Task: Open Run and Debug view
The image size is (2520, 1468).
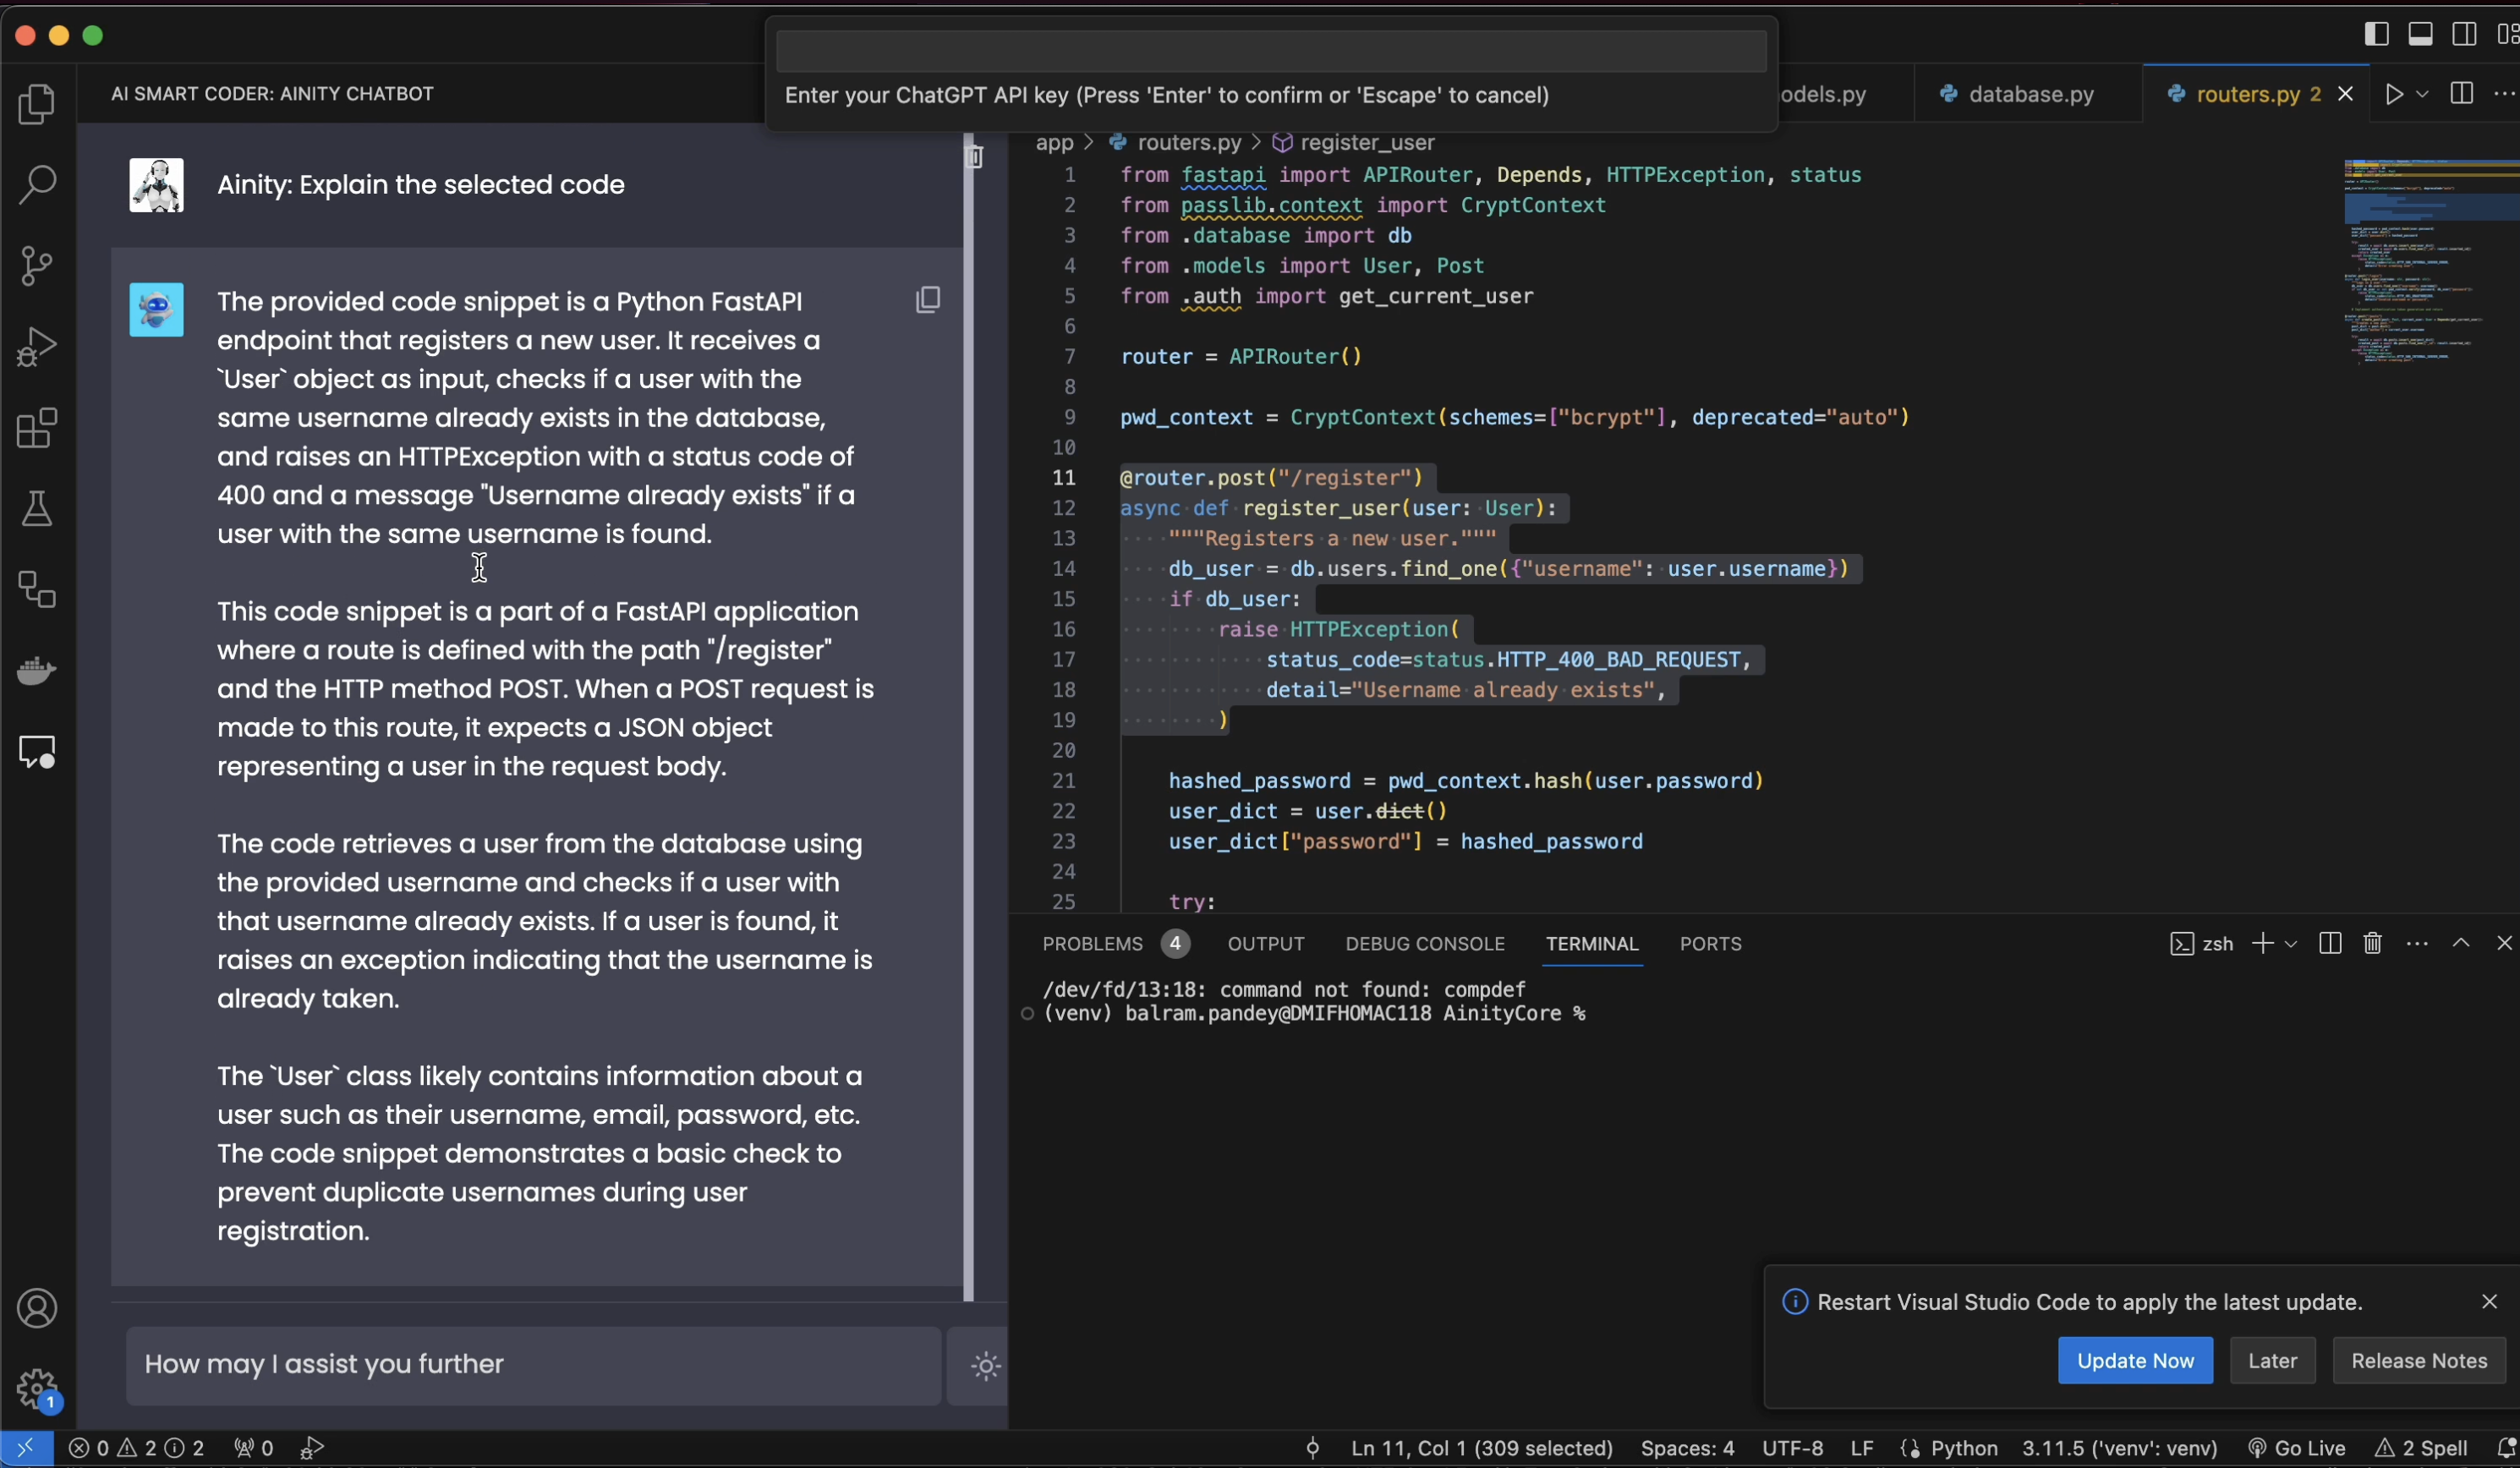Action: (37, 347)
